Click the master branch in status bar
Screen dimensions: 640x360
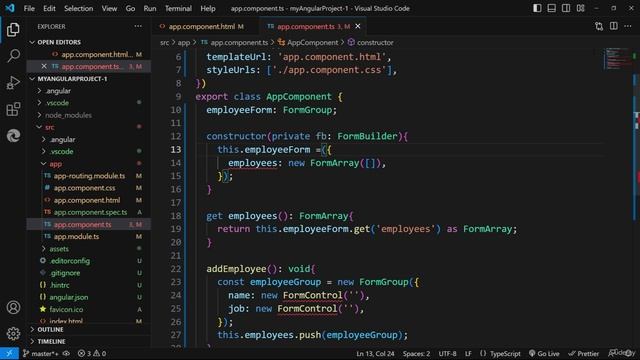click(40, 353)
